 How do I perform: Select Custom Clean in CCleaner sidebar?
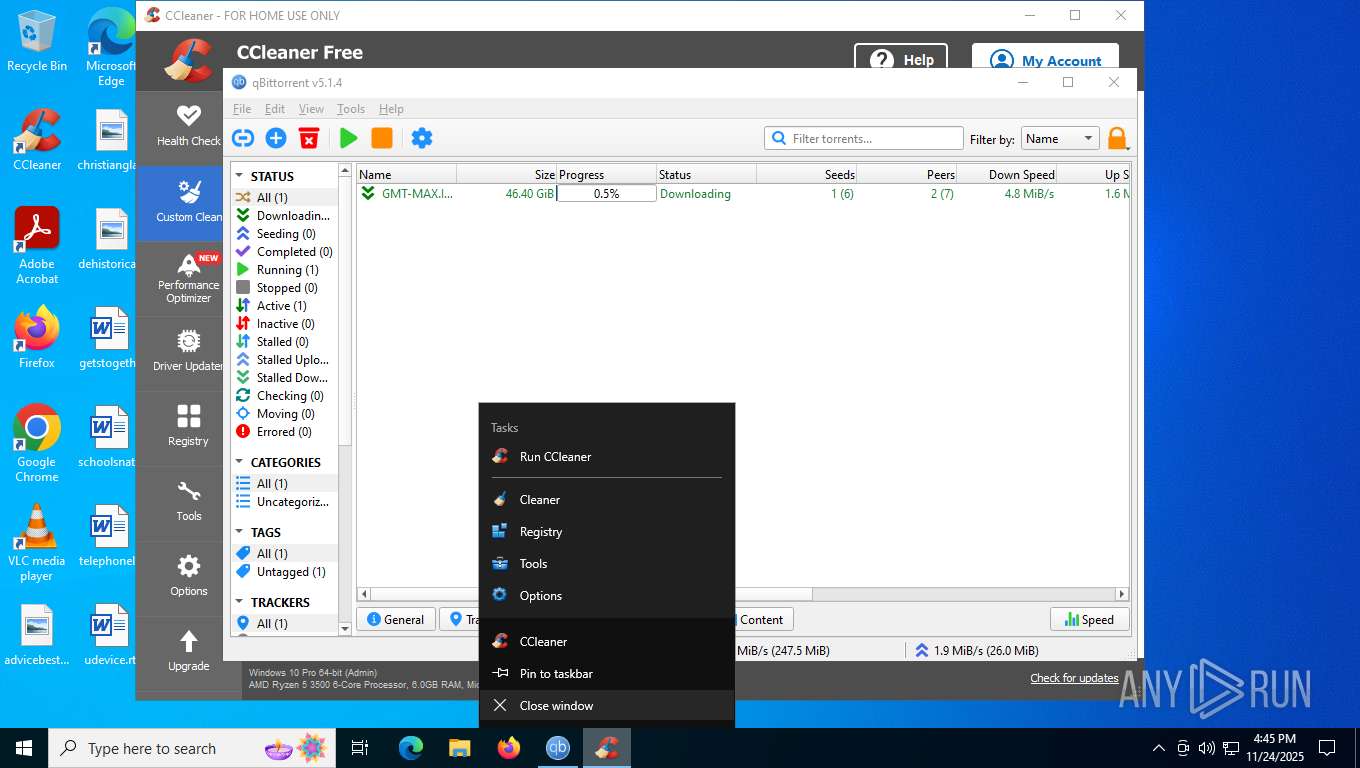tap(188, 202)
